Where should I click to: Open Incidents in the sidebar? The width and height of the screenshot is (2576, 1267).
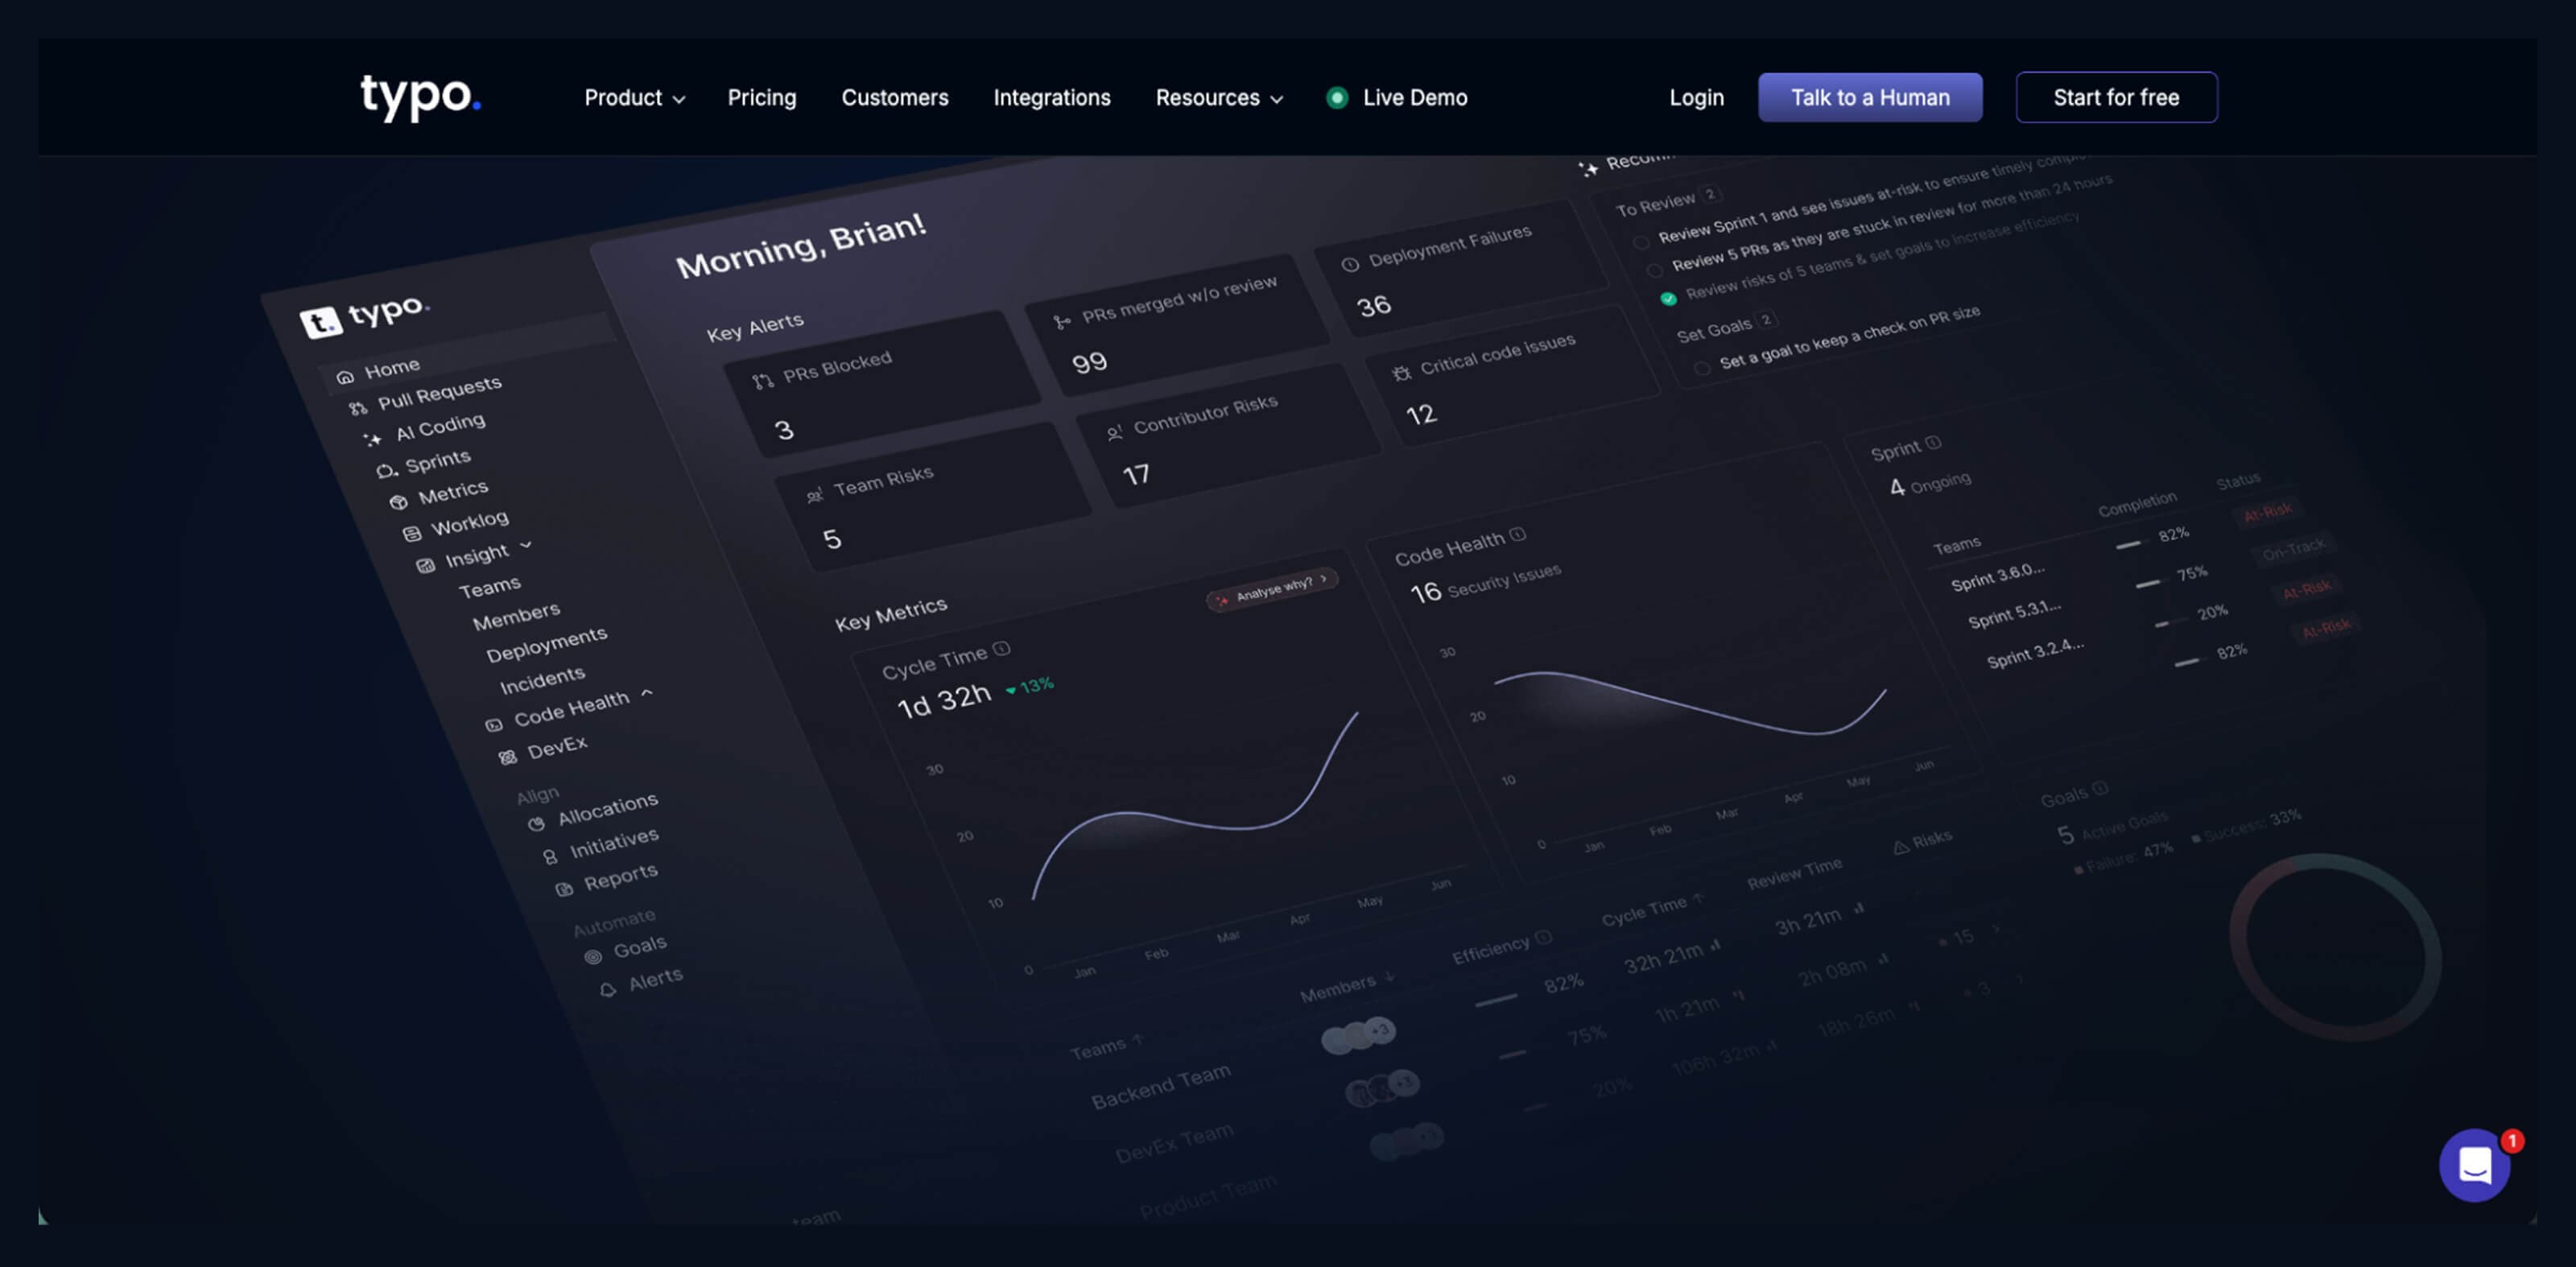542,680
